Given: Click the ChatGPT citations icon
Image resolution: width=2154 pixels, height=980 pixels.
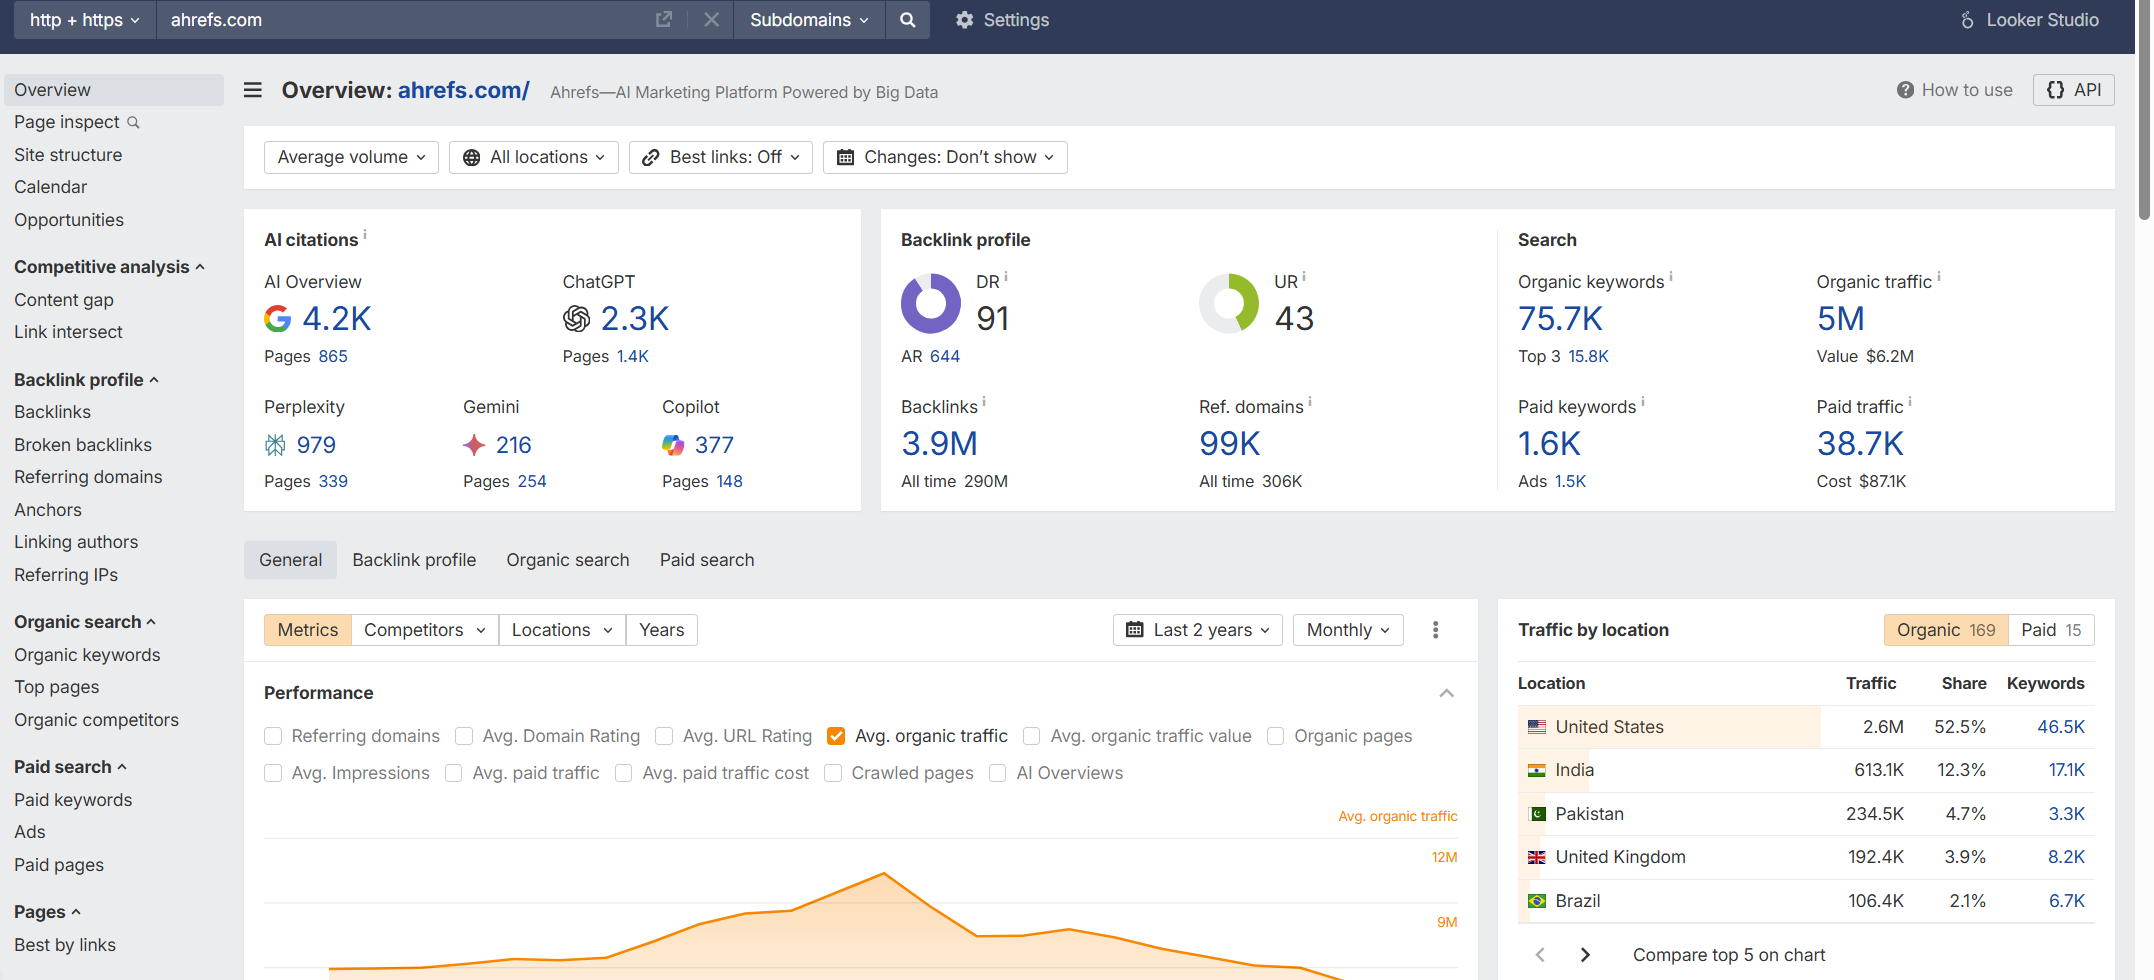Looking at the screenshot, I should pos(576,318).
